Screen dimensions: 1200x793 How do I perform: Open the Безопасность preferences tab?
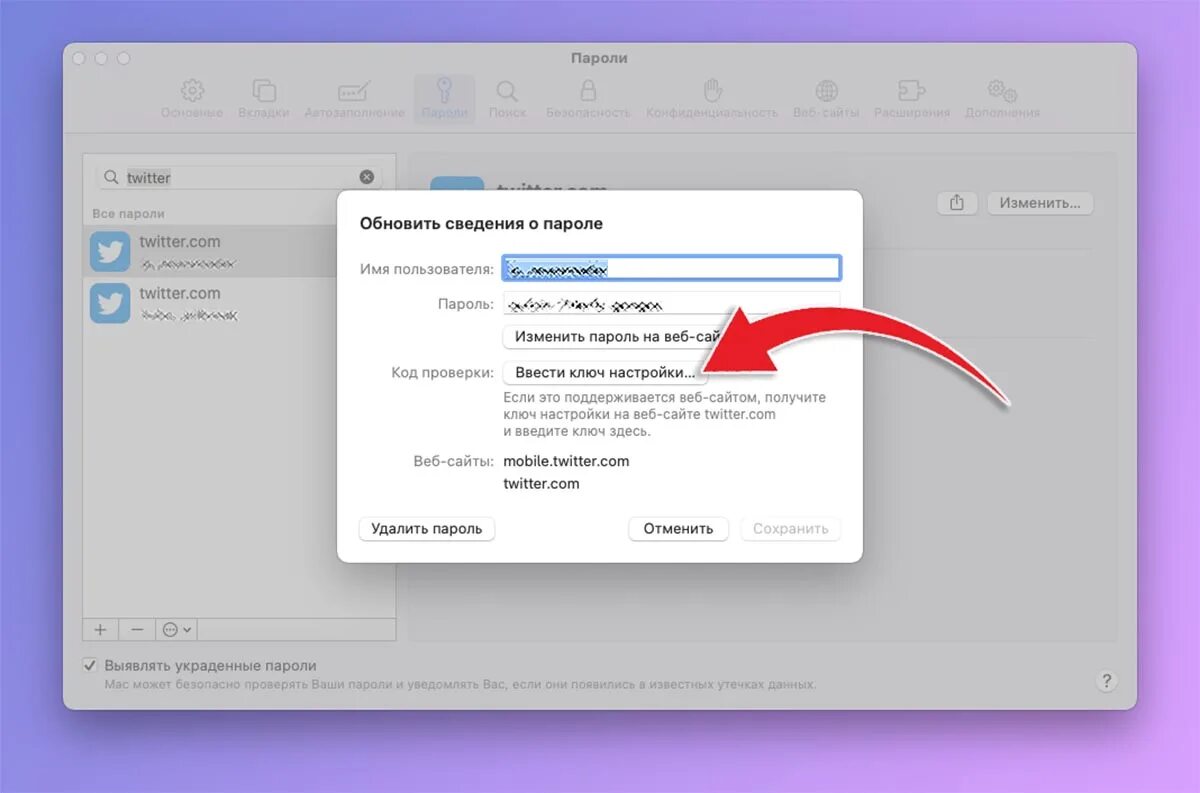588,99
